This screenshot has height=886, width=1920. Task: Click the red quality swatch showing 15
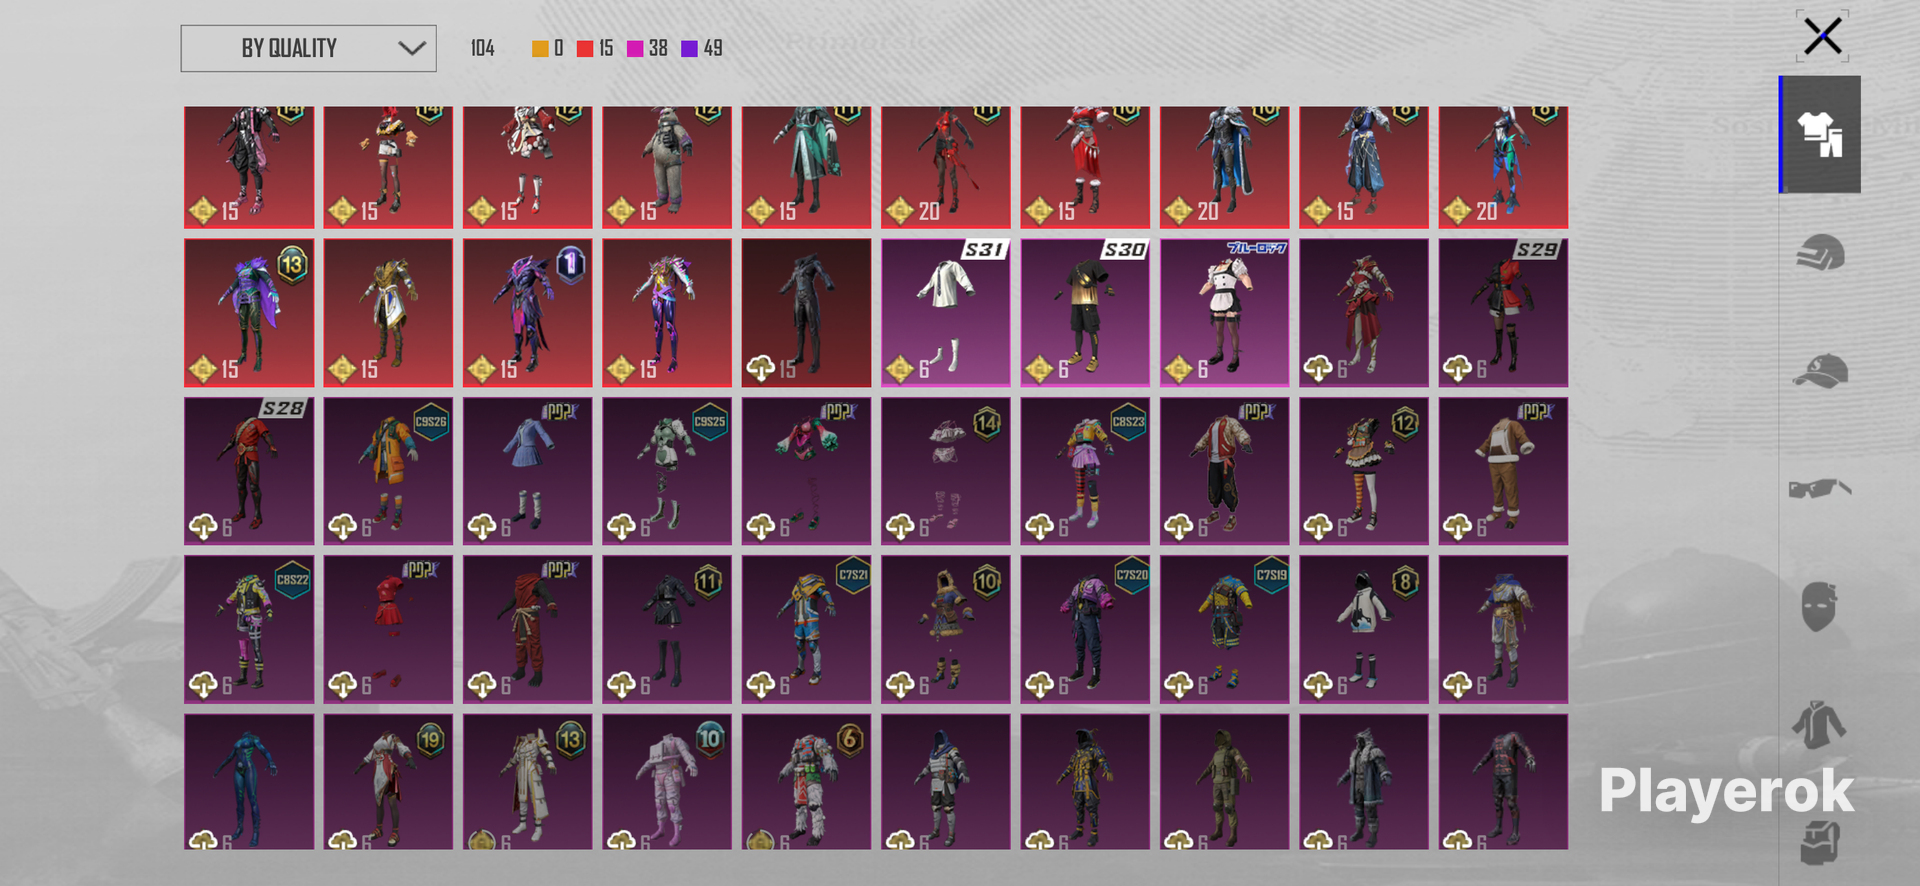pos(585,48)
